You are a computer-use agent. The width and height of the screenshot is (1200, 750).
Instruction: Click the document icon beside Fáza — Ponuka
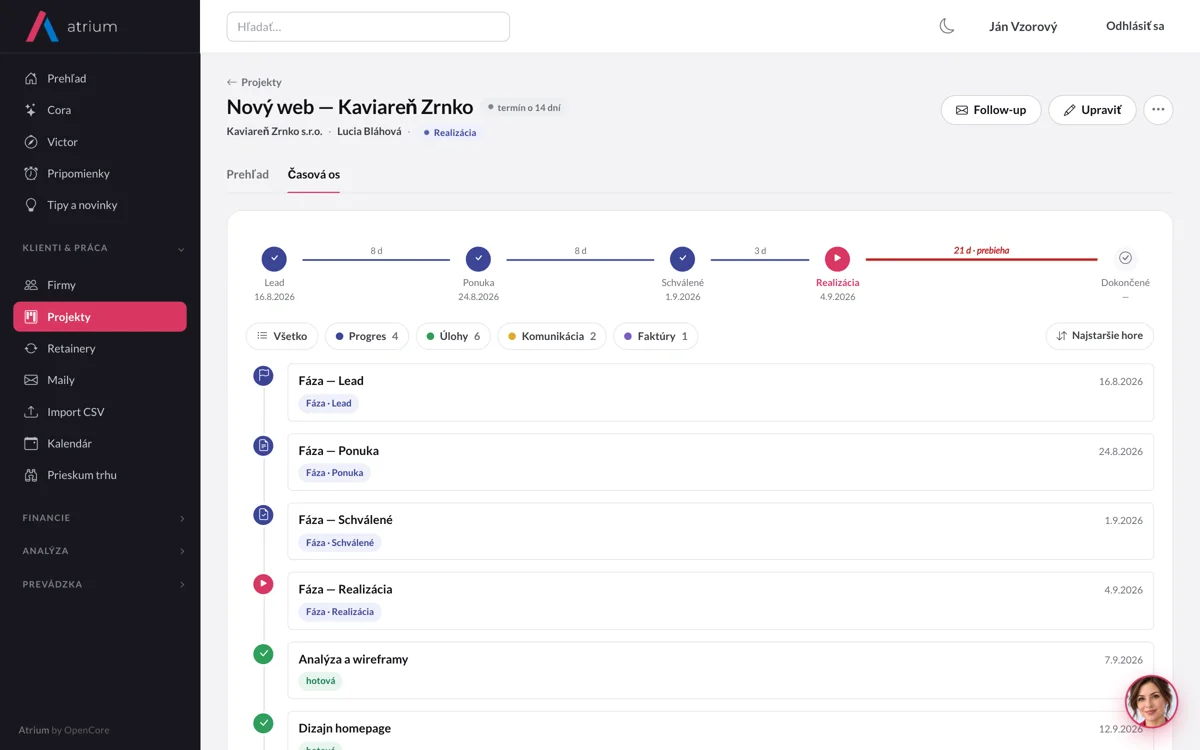coord(263,445)
